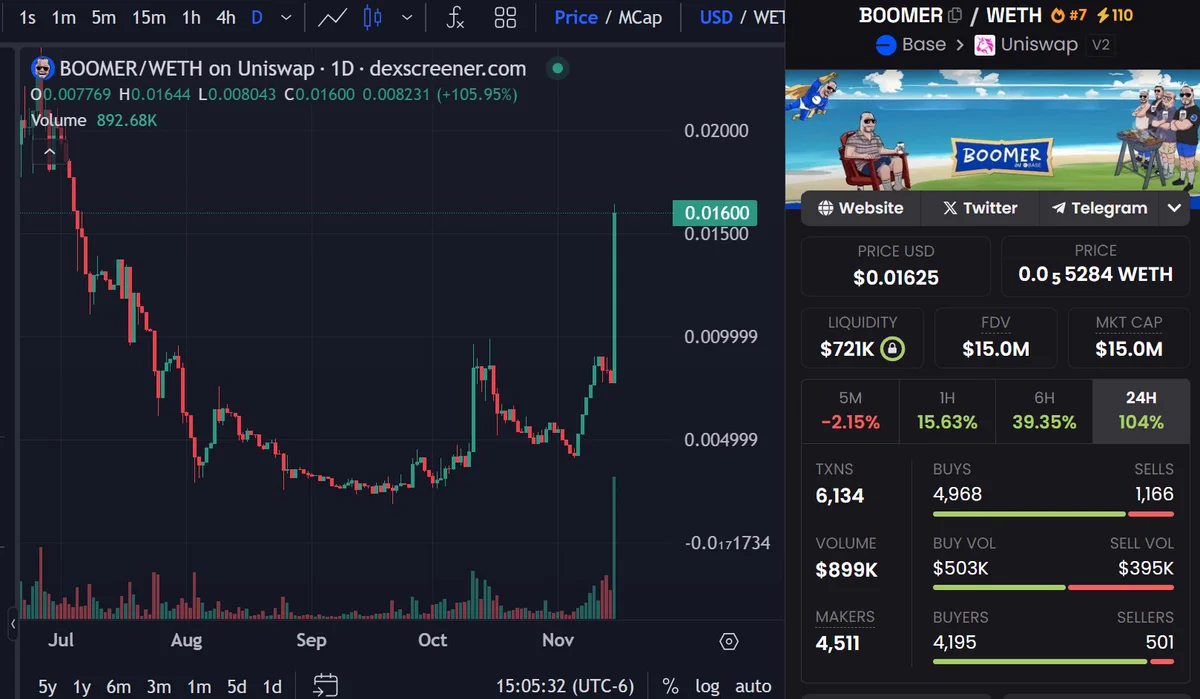Open the Website link button
The image size is (1200, 699).
pyautogui.click(x=860, y=208)
